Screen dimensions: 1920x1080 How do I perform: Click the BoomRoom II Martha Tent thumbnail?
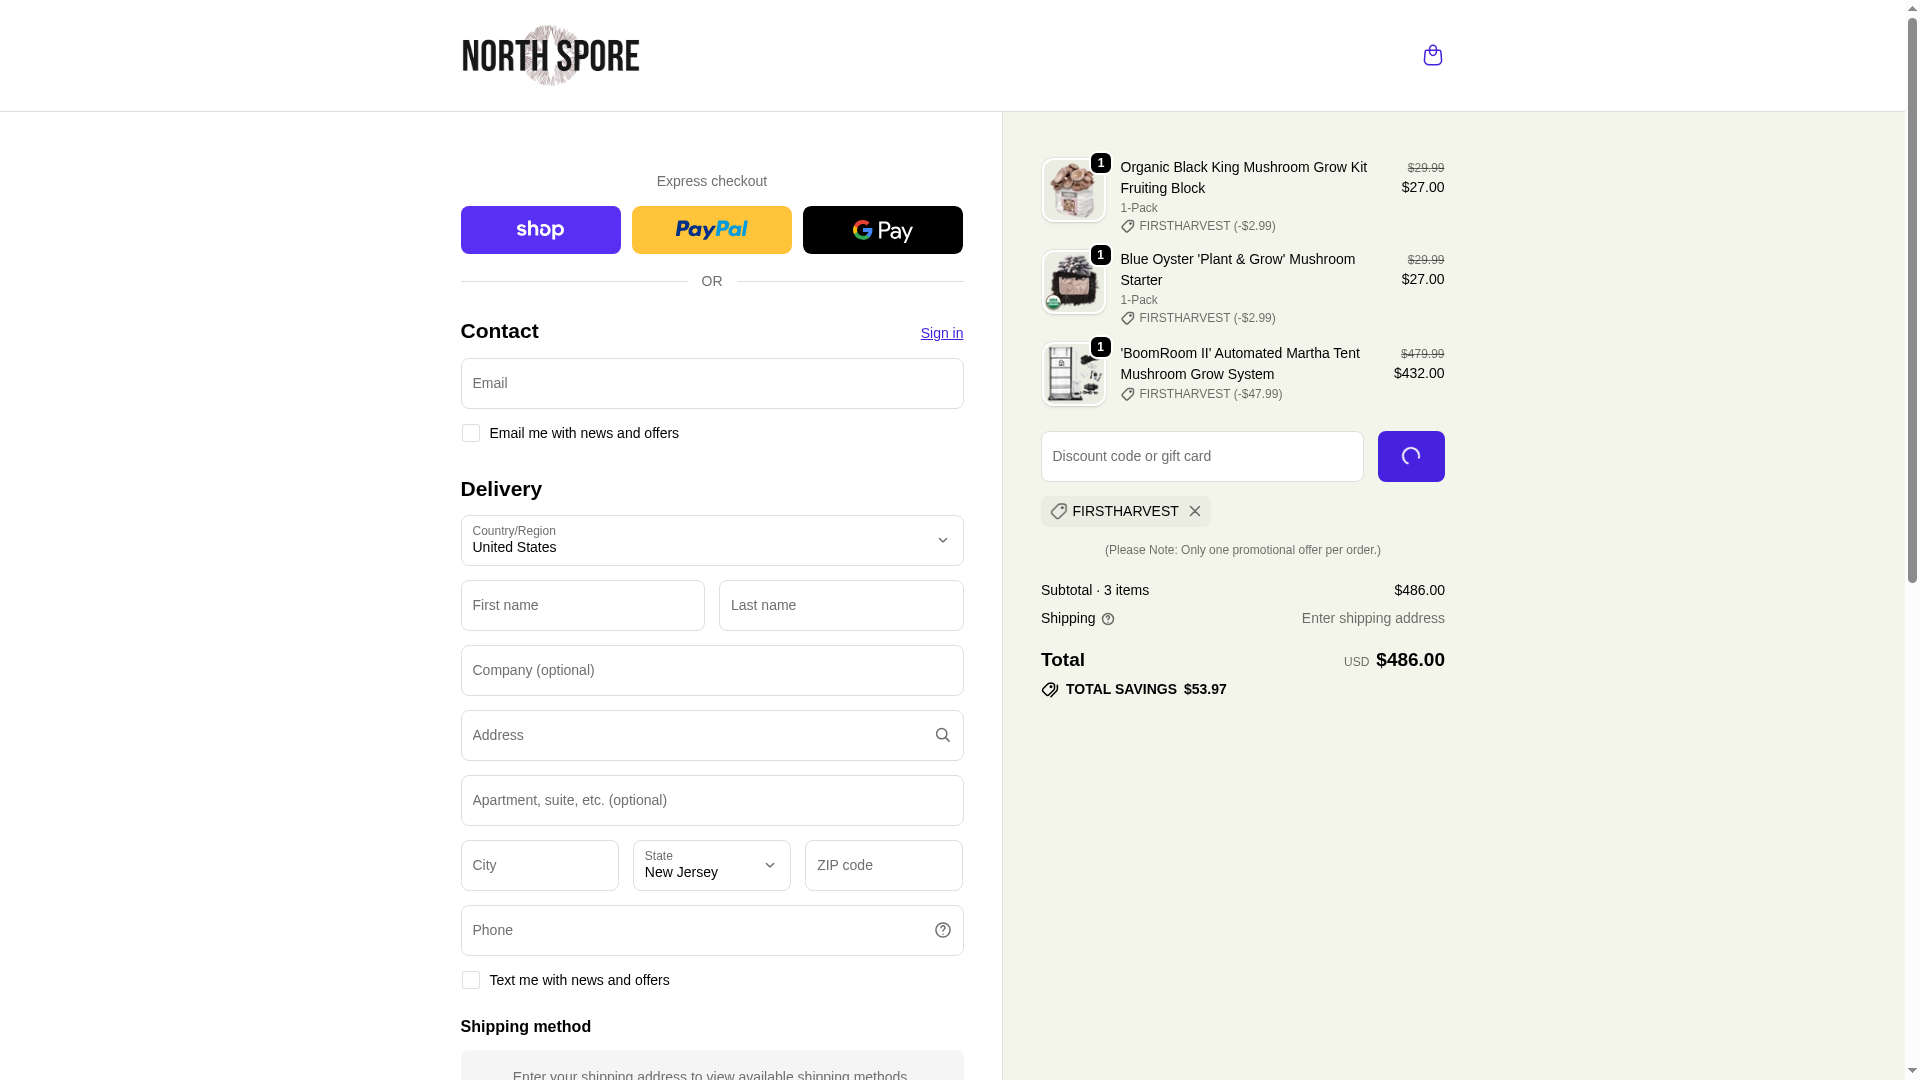coord(1073,374)
